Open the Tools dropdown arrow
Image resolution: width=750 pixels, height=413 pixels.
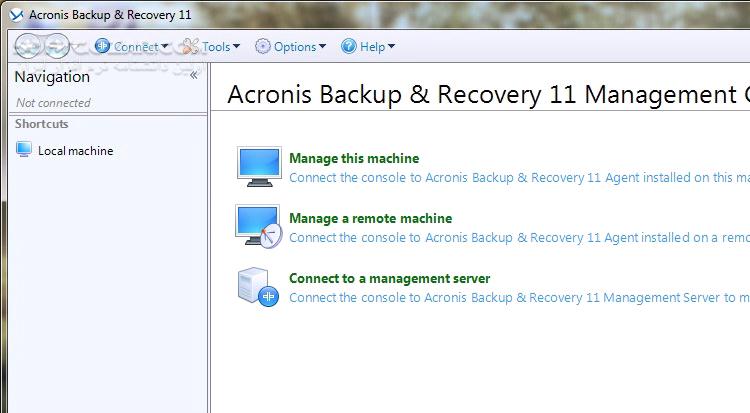point(236,46)
